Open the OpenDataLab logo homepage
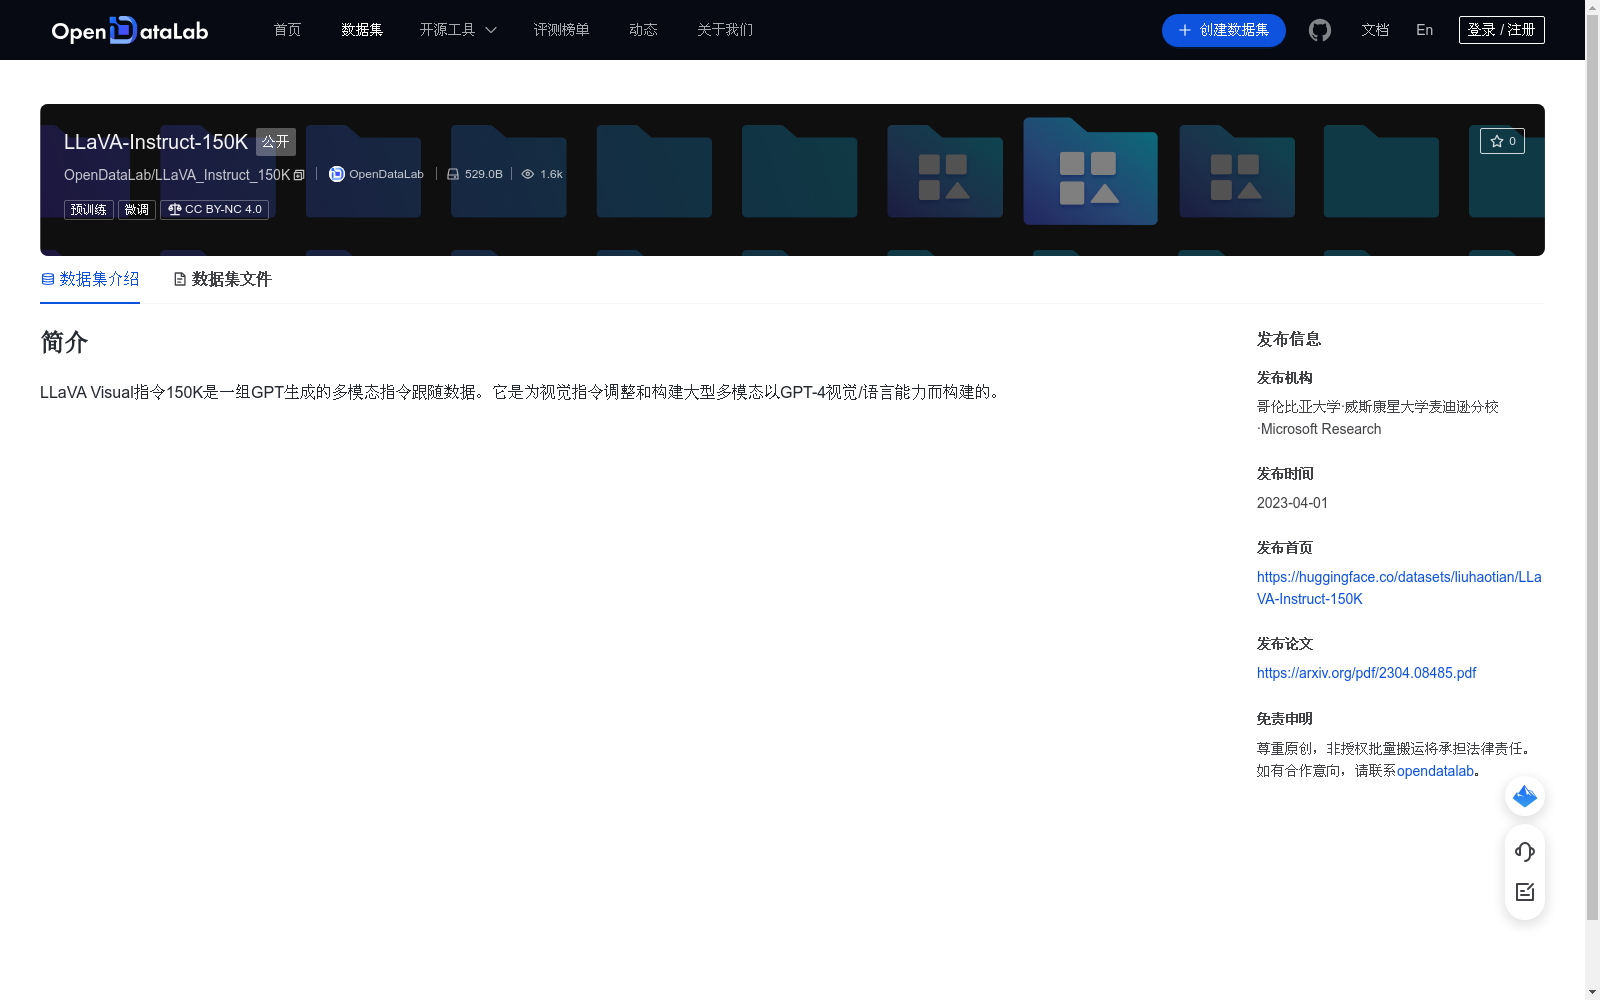1600x1000 pixels. point(130,30)
